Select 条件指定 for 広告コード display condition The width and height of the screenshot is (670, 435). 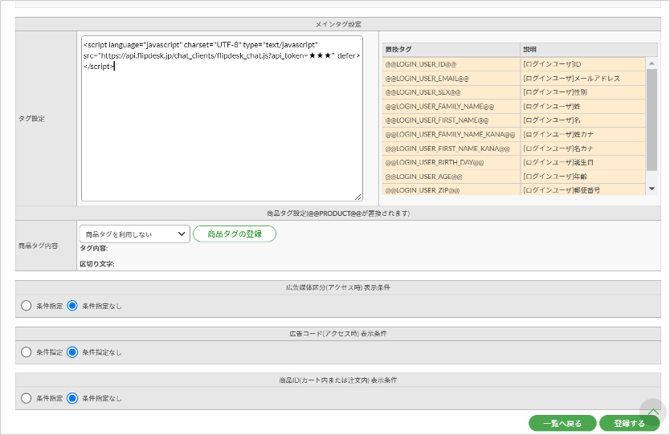tap(26, 352)
